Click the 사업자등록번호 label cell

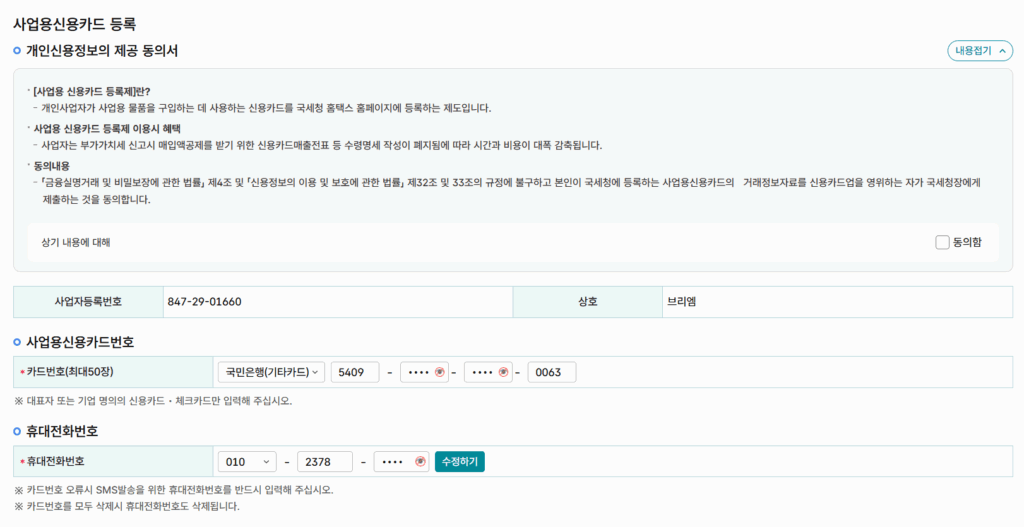click(88, 302)
